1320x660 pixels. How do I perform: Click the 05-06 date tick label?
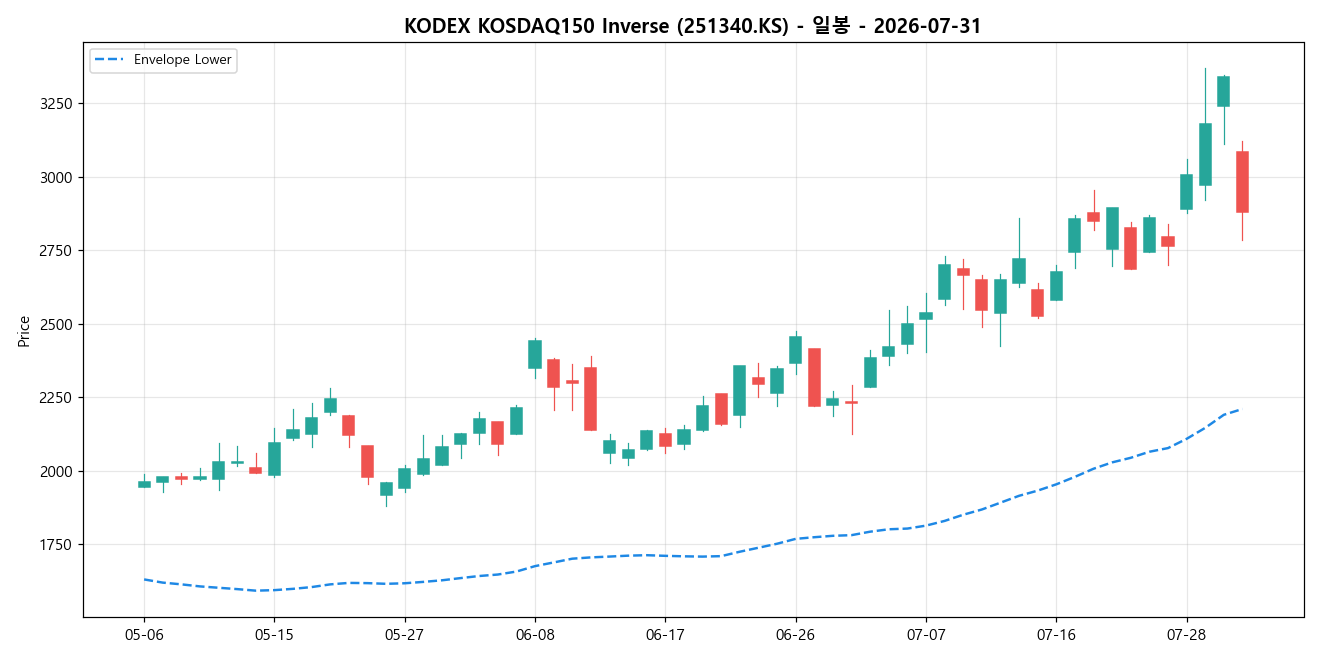[144, 635]
